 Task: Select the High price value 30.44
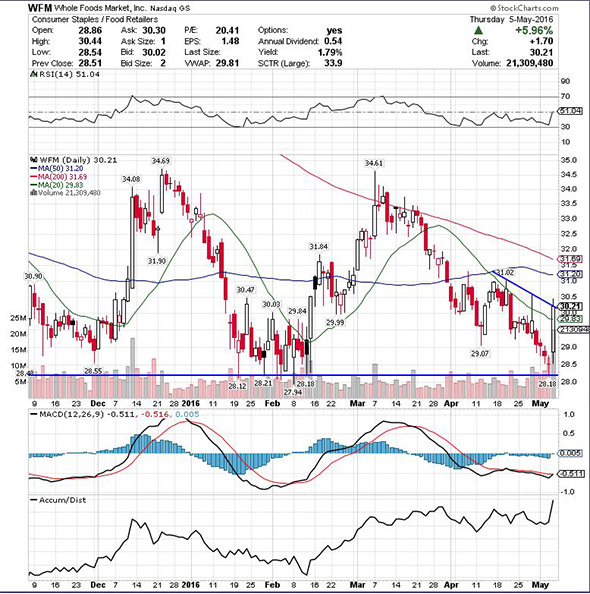[90, 41]
